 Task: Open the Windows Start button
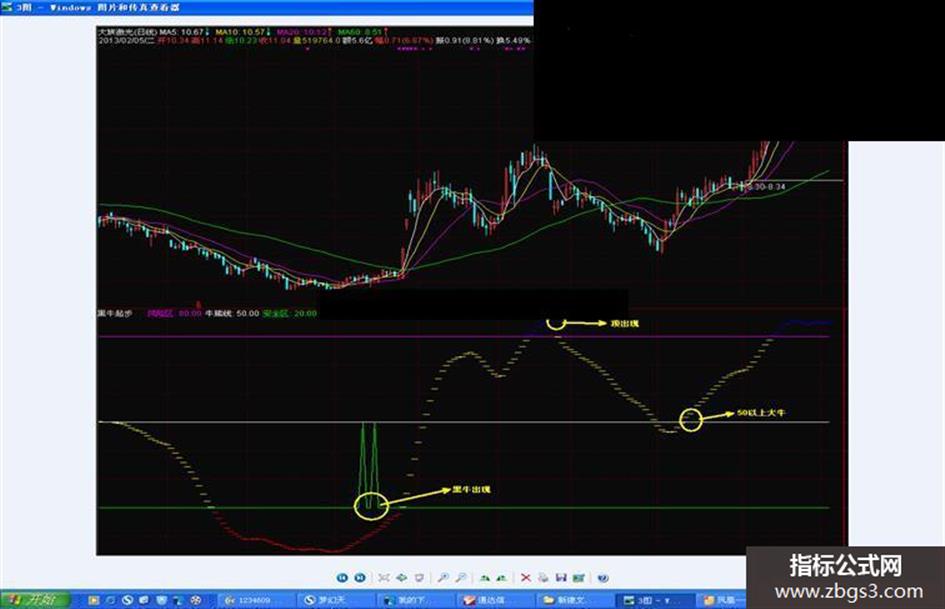[35, 600]
